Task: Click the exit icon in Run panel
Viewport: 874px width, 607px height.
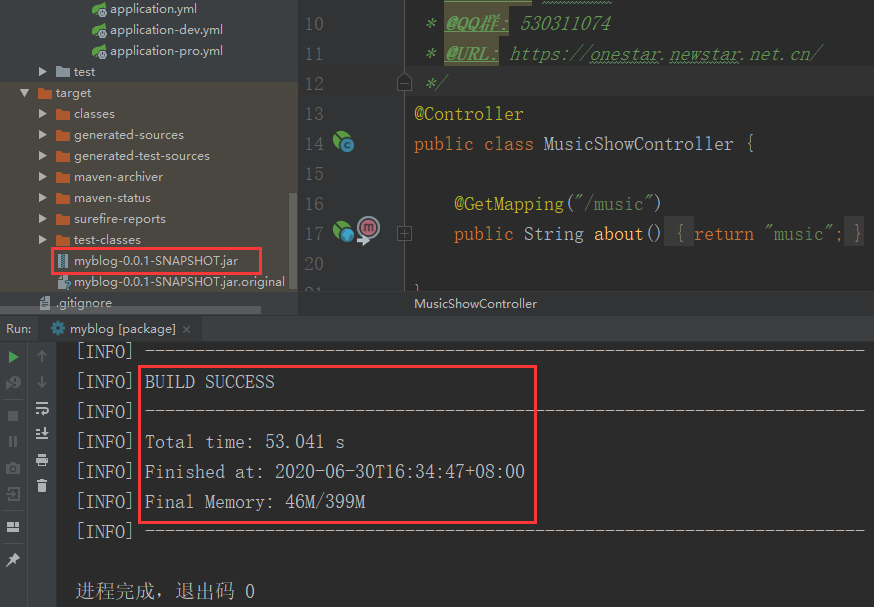Action: pos(13,494)
